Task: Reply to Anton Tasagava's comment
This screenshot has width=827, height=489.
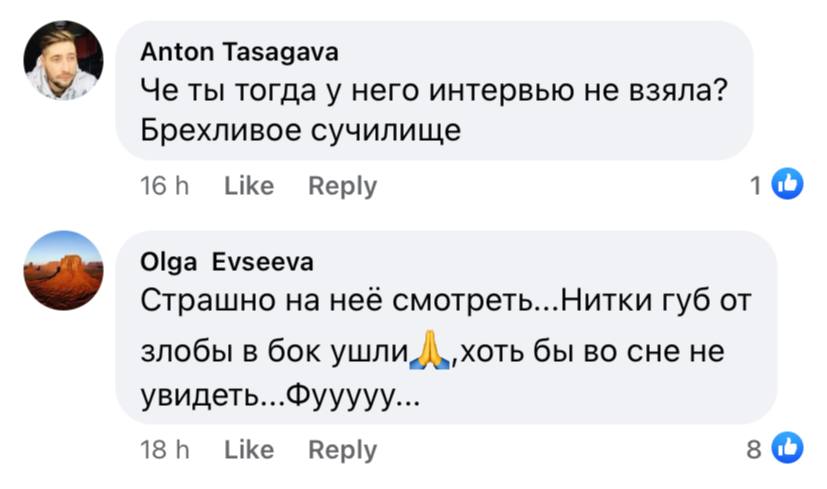Action: [x=342, y=186]
